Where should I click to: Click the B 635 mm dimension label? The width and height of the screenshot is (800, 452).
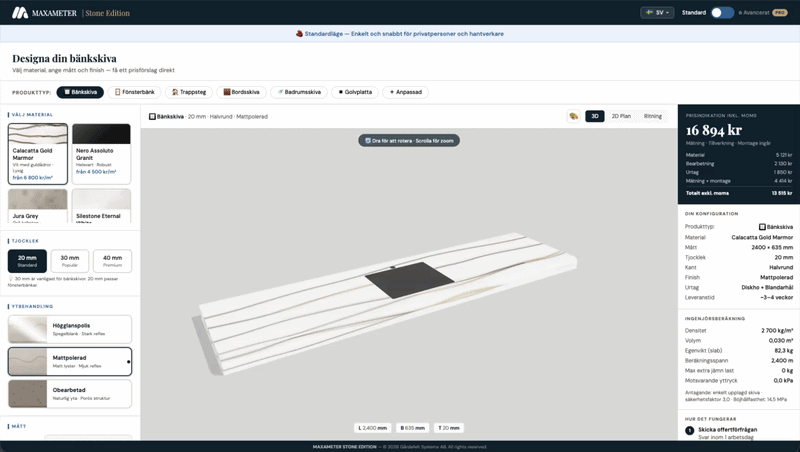(x=412, y=428)
